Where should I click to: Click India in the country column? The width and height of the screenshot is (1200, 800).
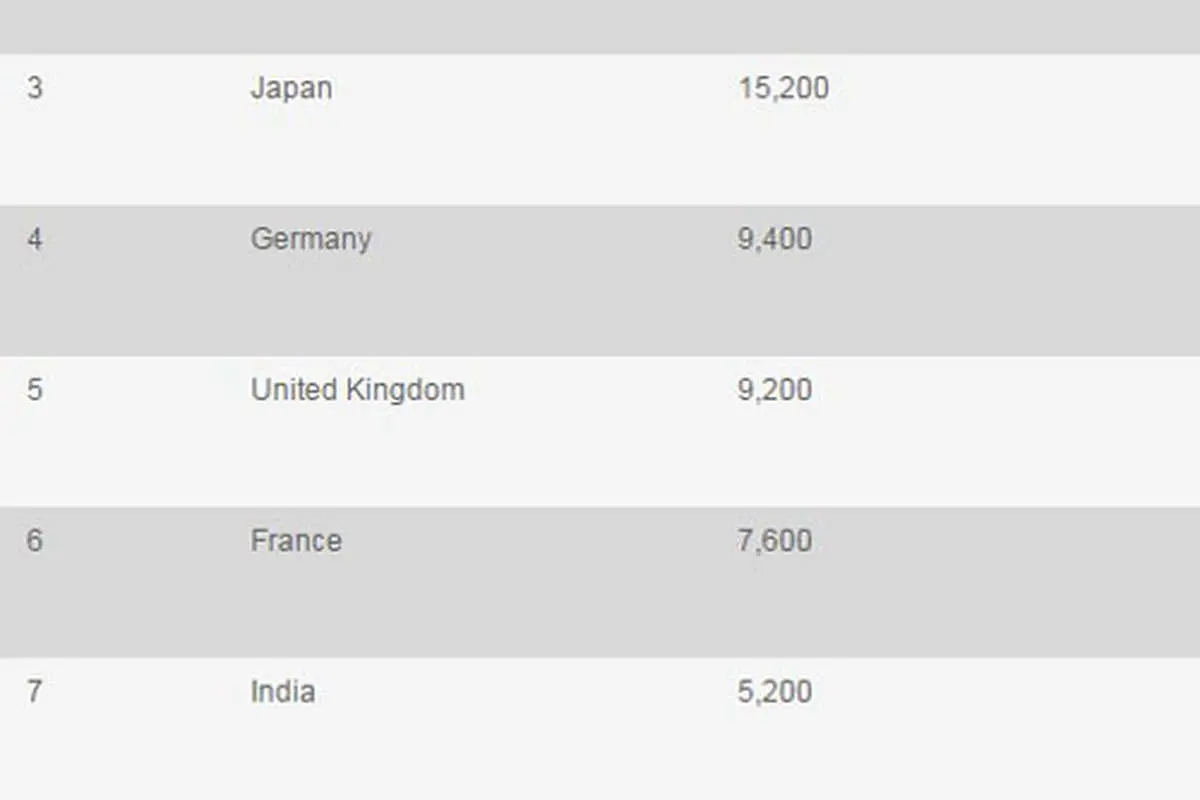pos(283,691)
